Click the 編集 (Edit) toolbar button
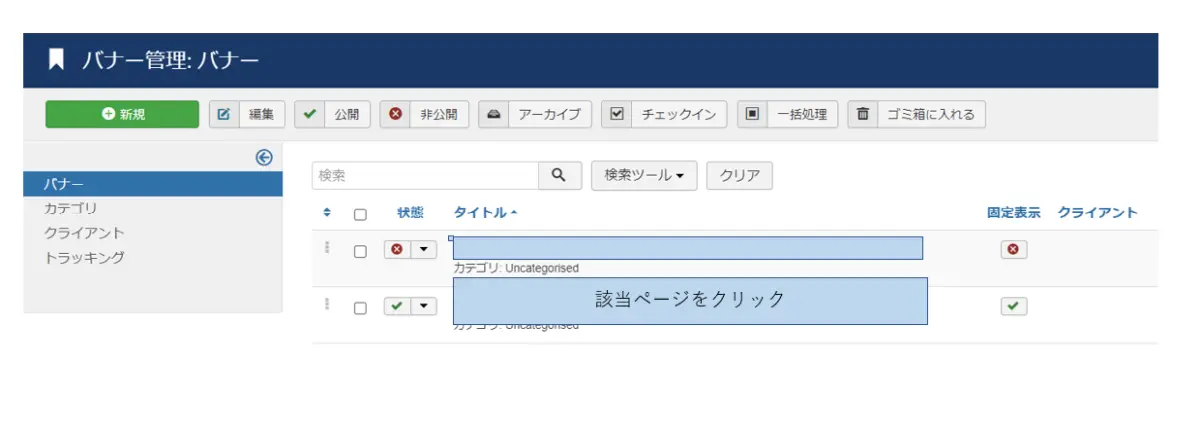 248,114
